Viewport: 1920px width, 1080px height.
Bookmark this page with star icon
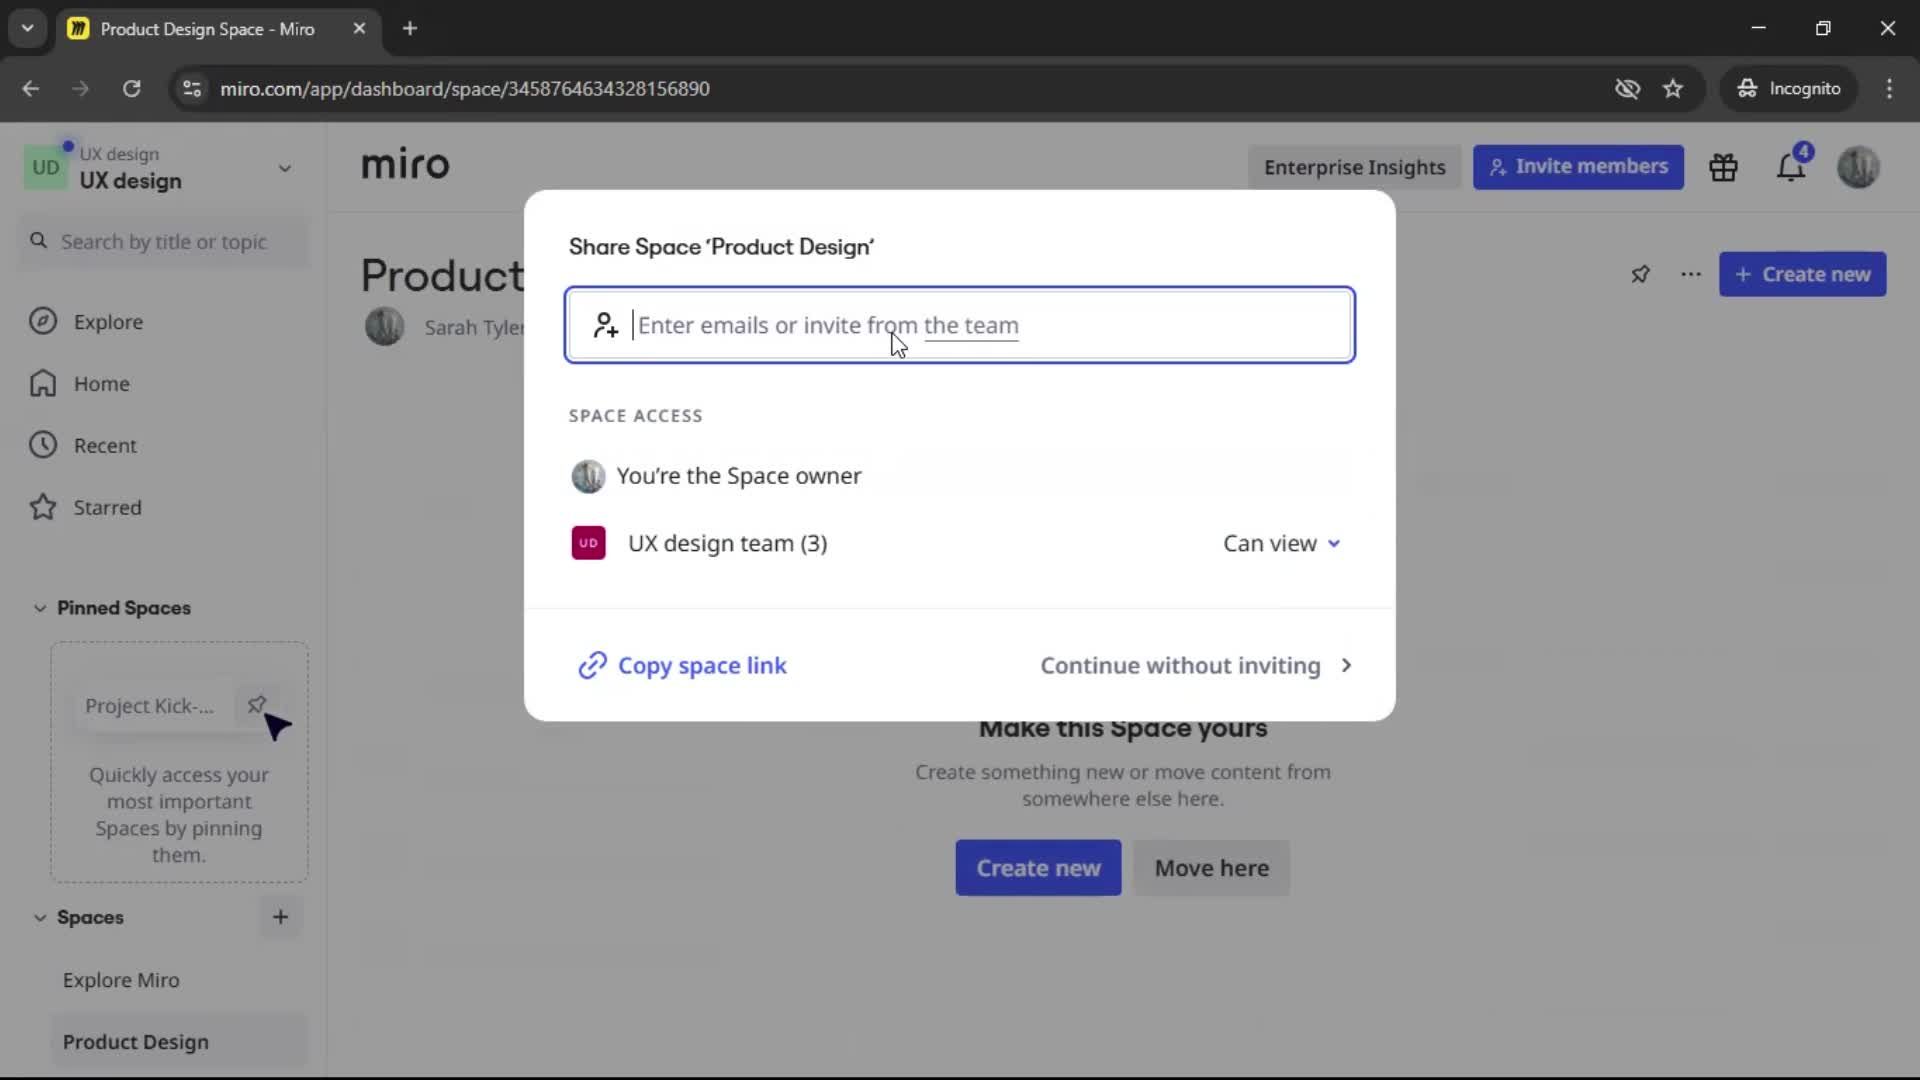click(x=1673, y=88)
